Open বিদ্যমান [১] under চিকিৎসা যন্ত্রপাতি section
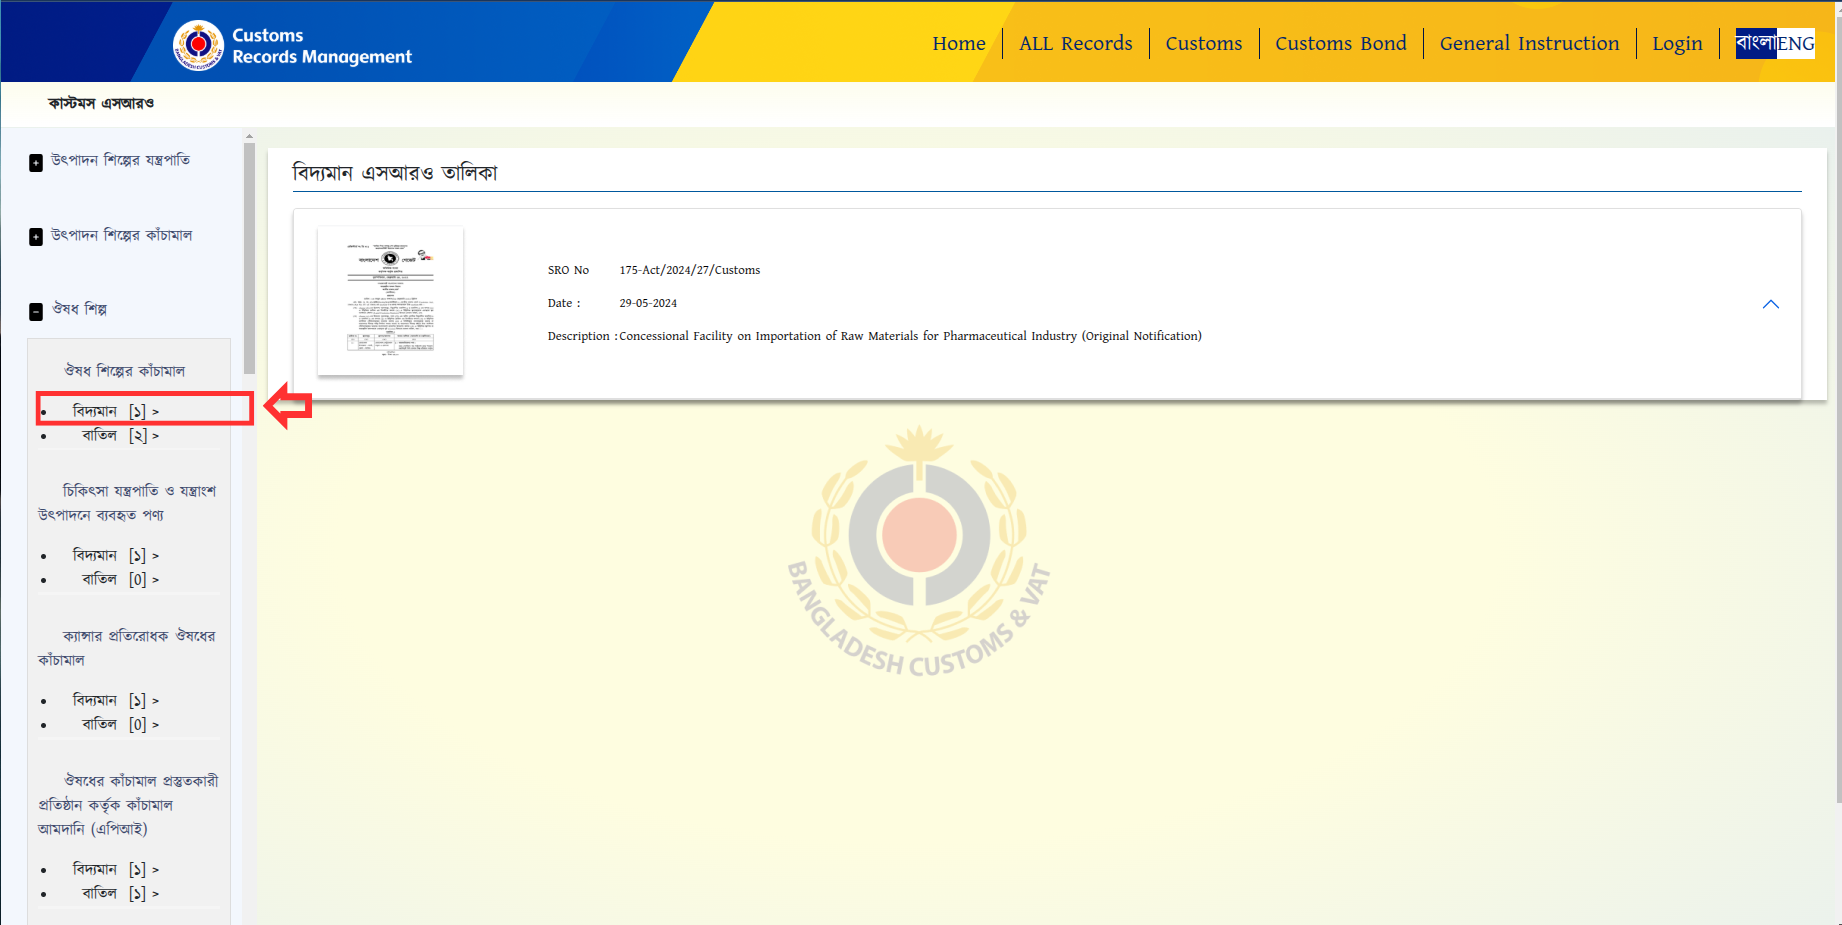This screenshot has height=925, width=1842. (x=115, y=555)
